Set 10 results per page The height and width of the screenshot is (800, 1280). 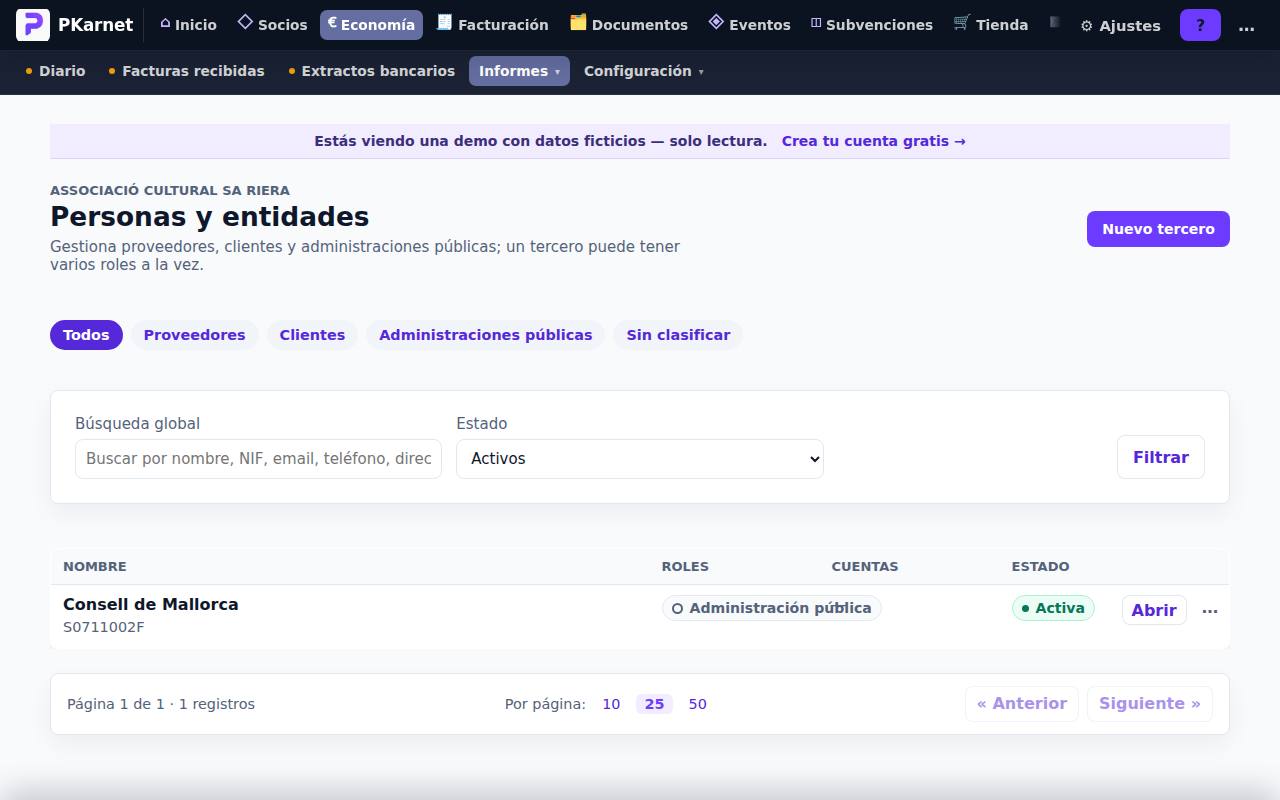(x=611, y=704)
